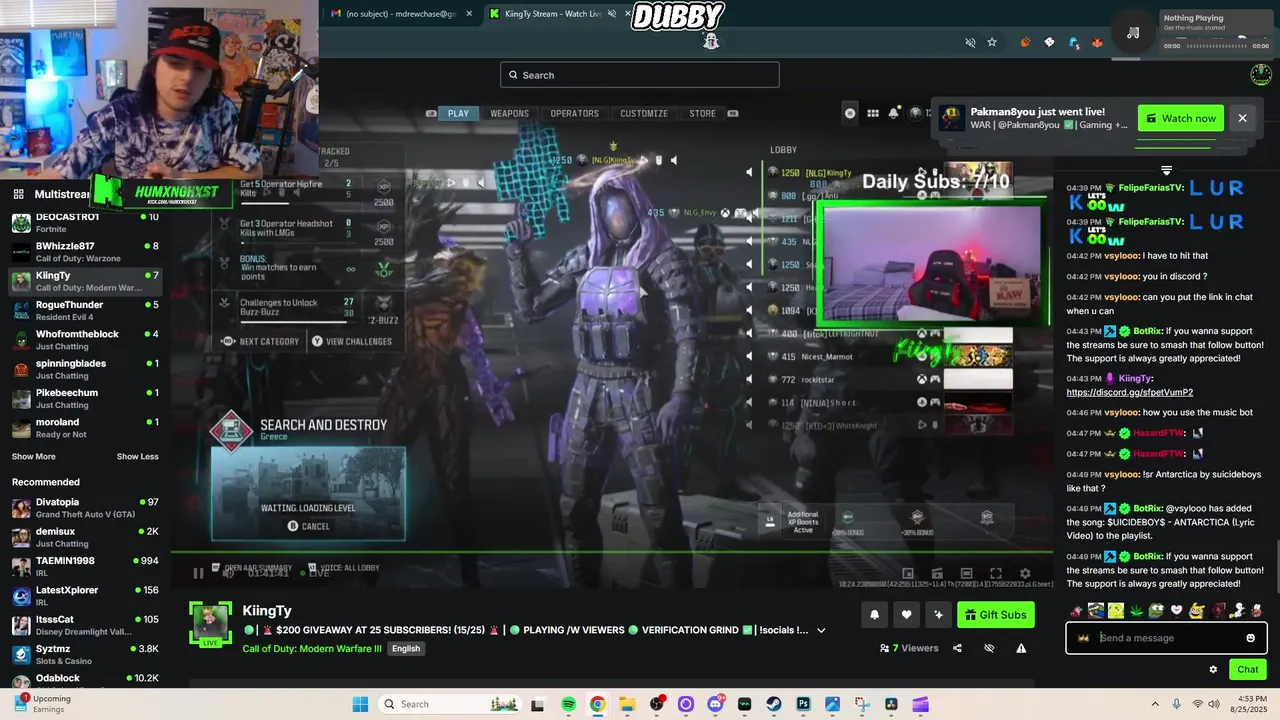The image size is (1280, 720).
Task: Open Steam from the taskbar
Action: 773,704
